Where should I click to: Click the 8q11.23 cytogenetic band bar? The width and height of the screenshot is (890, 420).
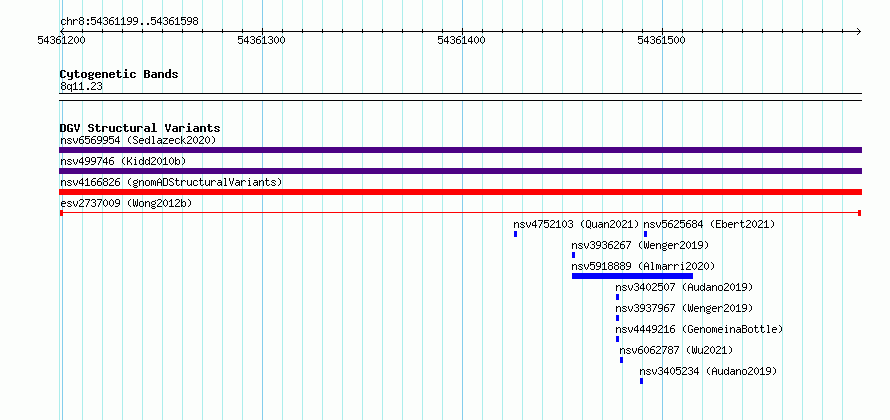(460, 97)
